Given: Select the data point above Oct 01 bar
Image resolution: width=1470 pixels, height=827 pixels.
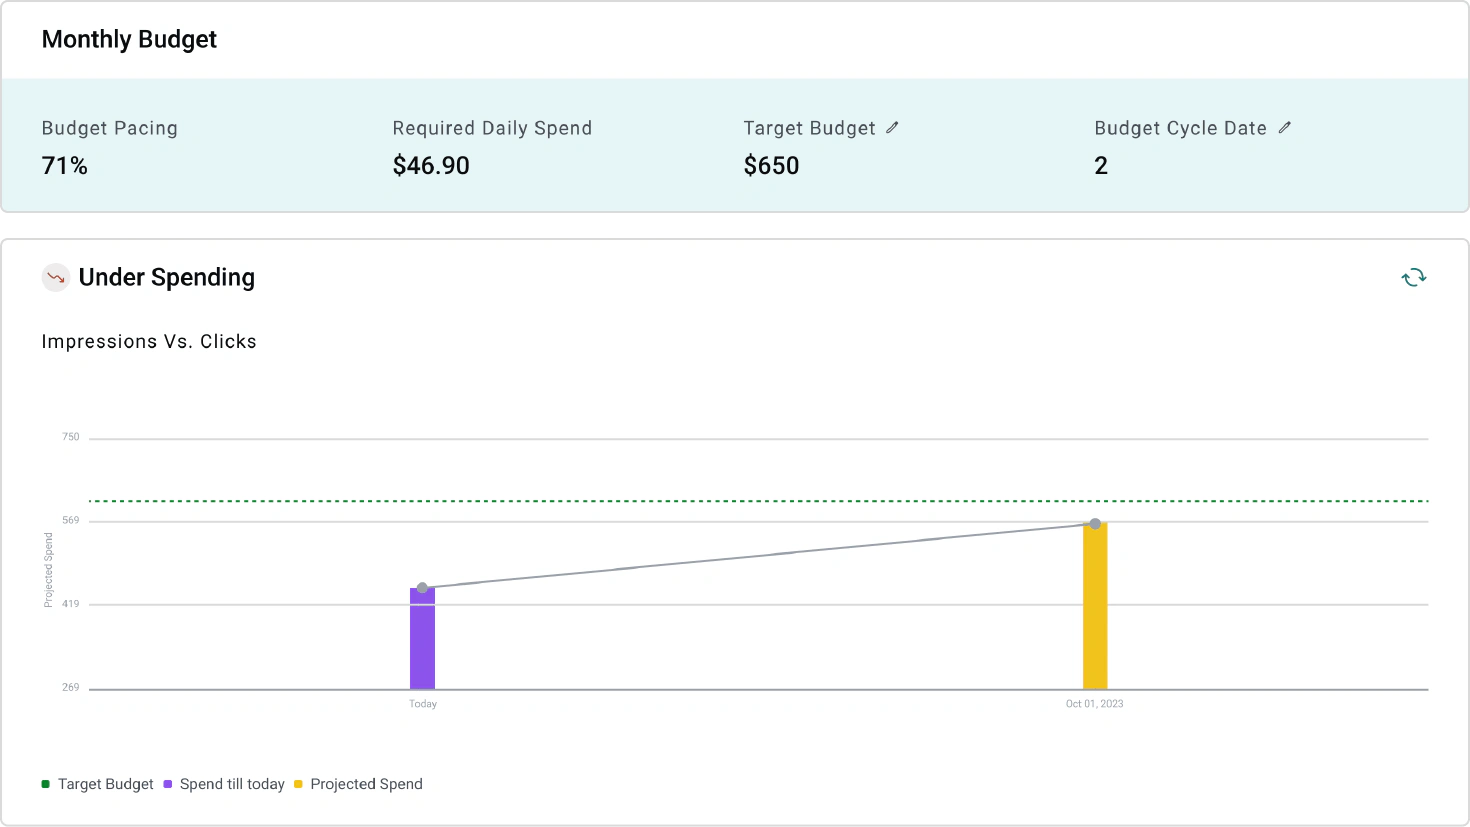Looking at the screenshot, I should coord(1095,524).
